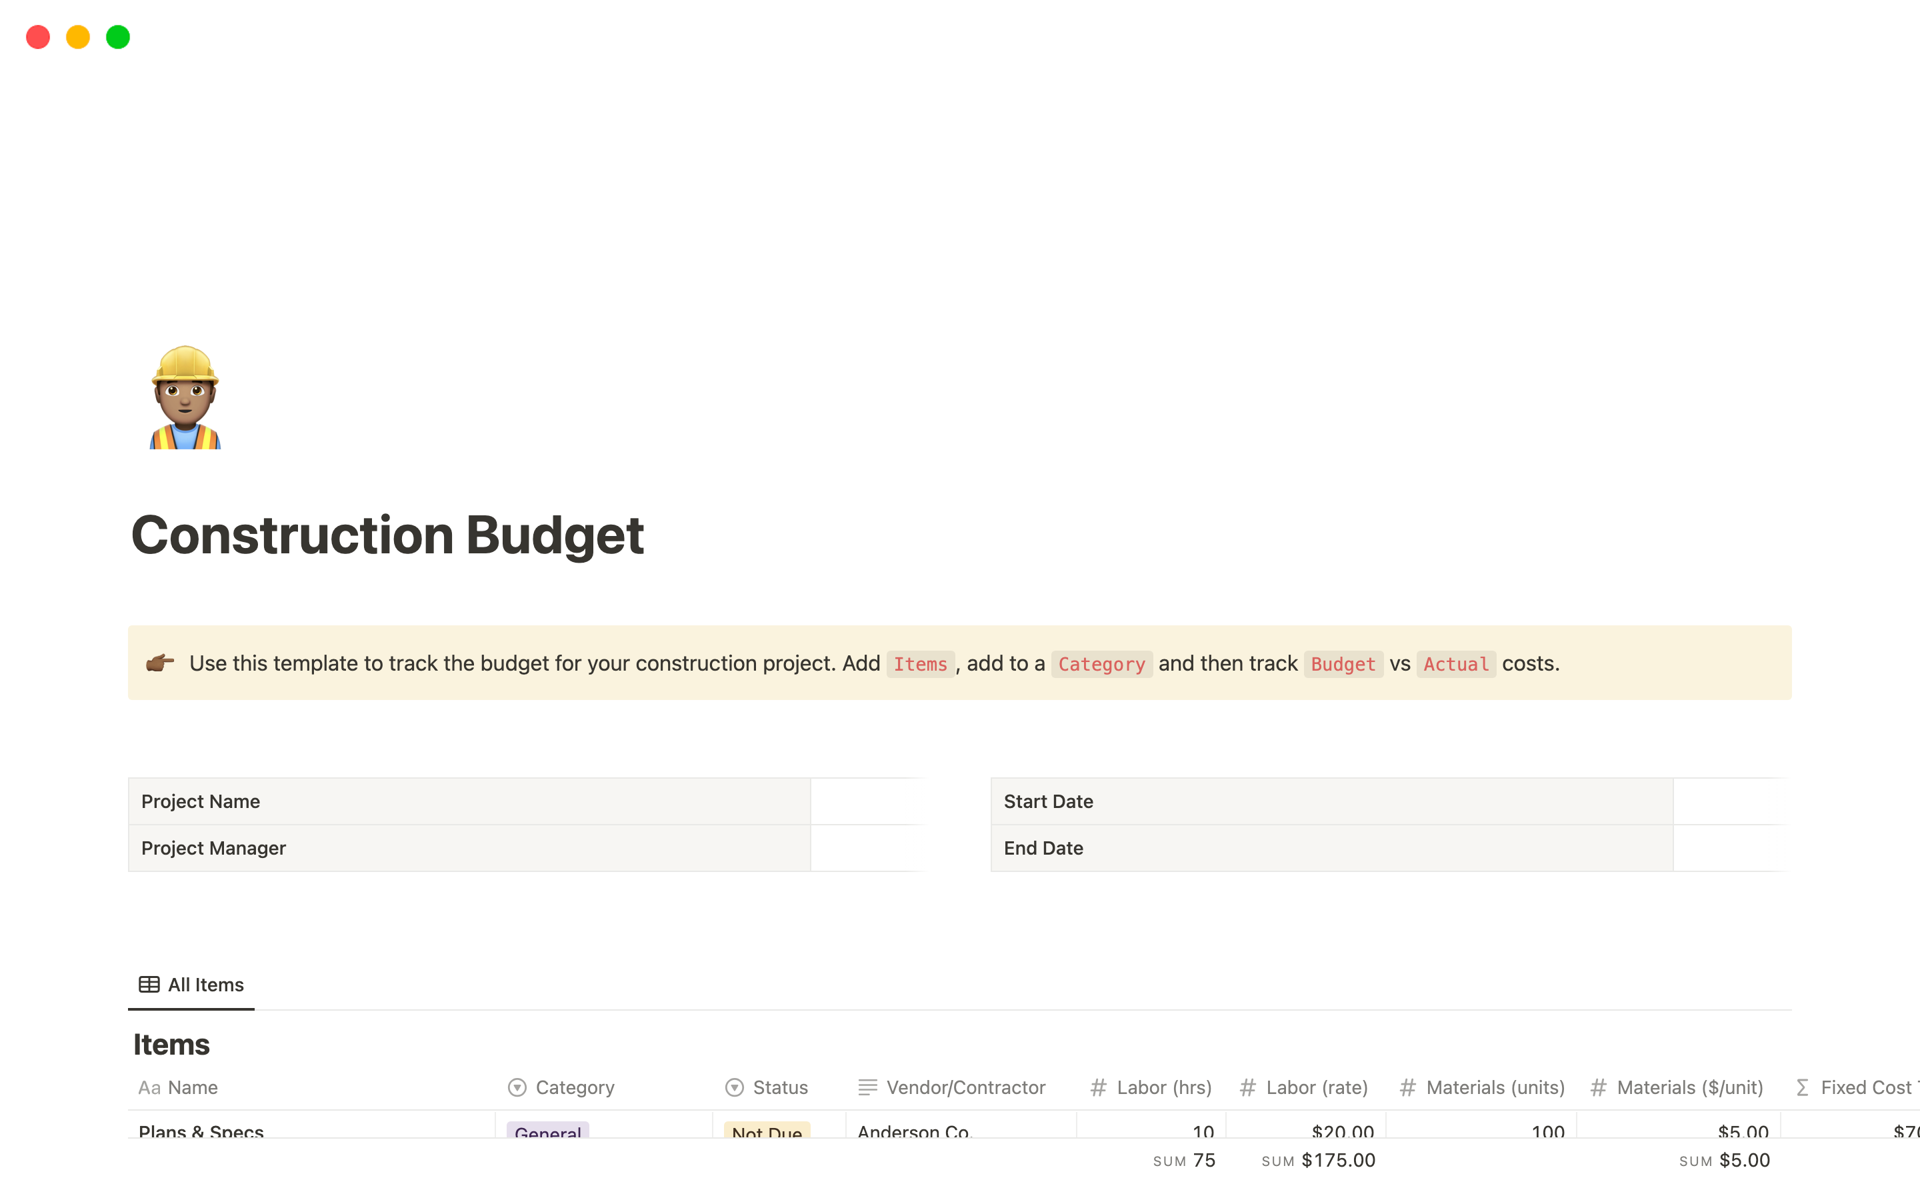Click the Labor (hrs) SUM 75 footer
The height and width of the screenshot is (1200, 1920).
1184,1161
